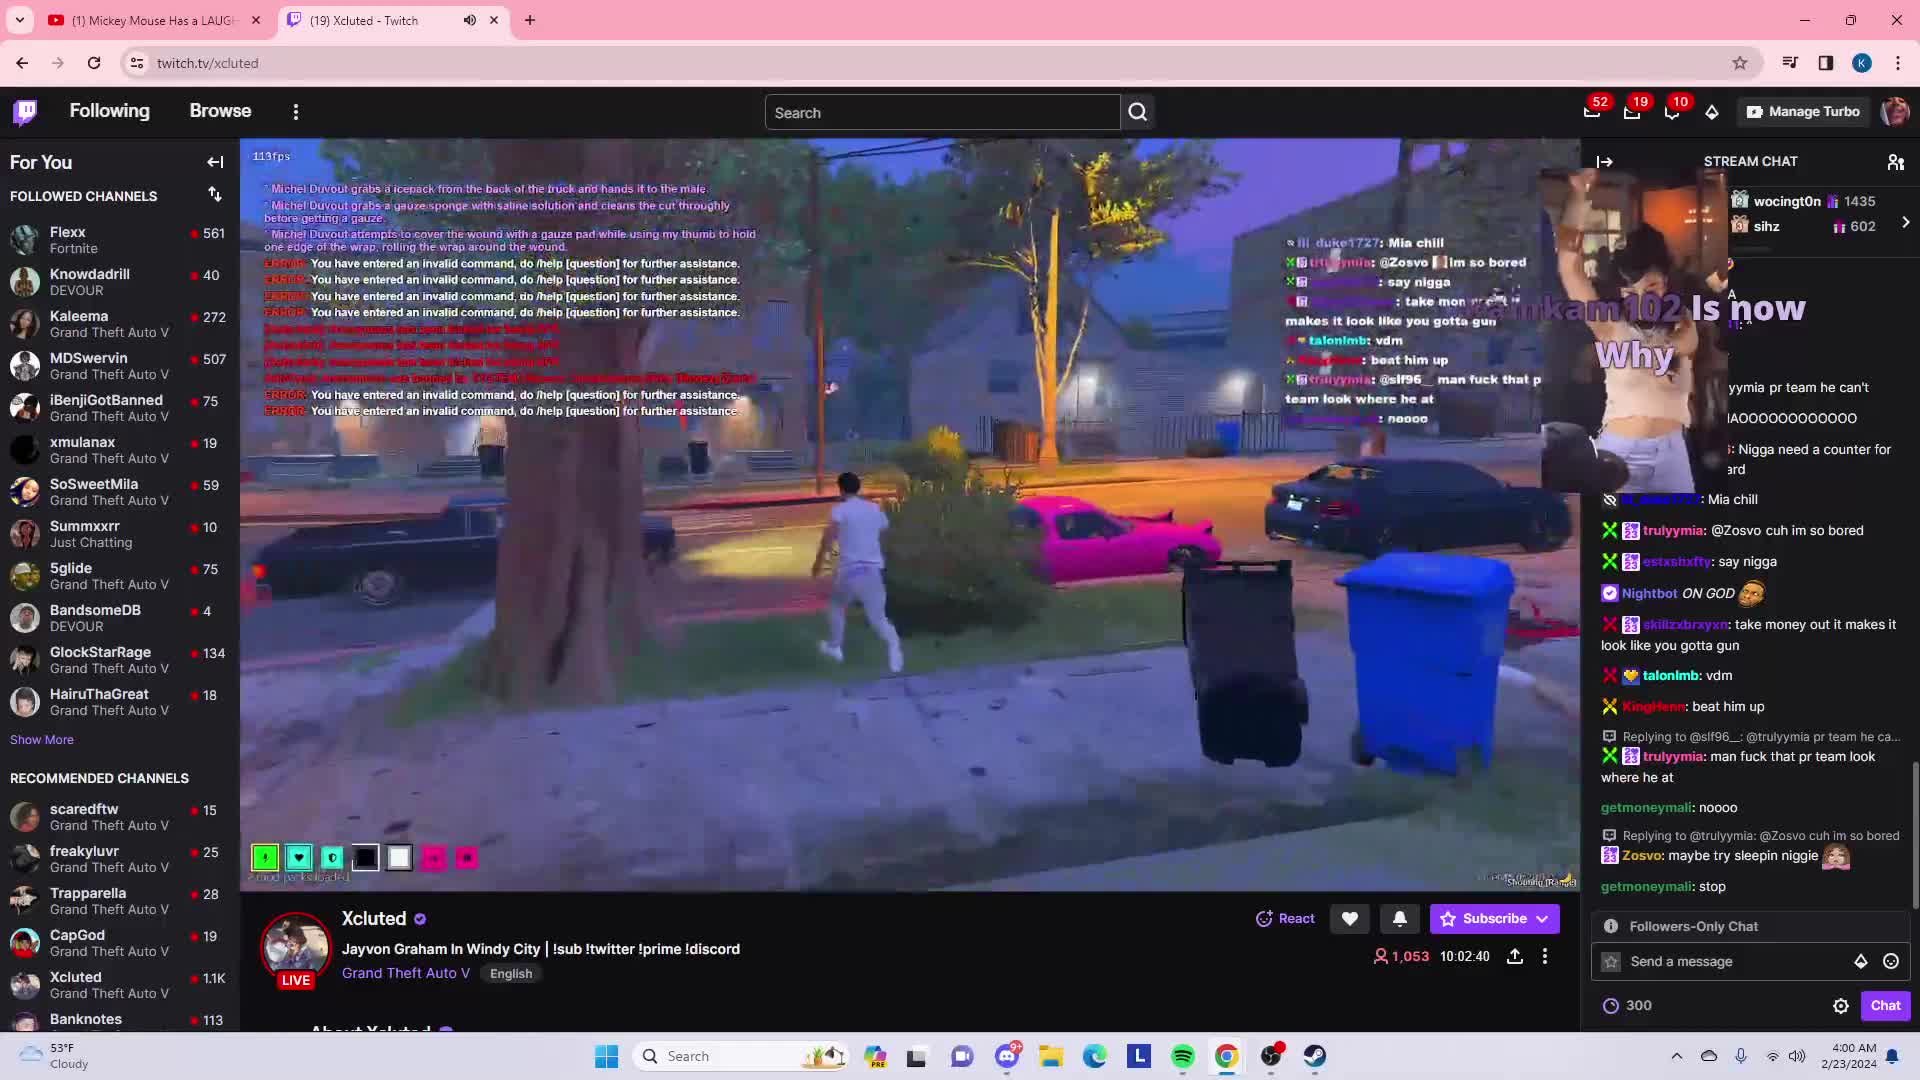The height and width of the screenshot is (1080, 1920).
Task: Click Nightbot username in chat
Action: coord(1649,594)
